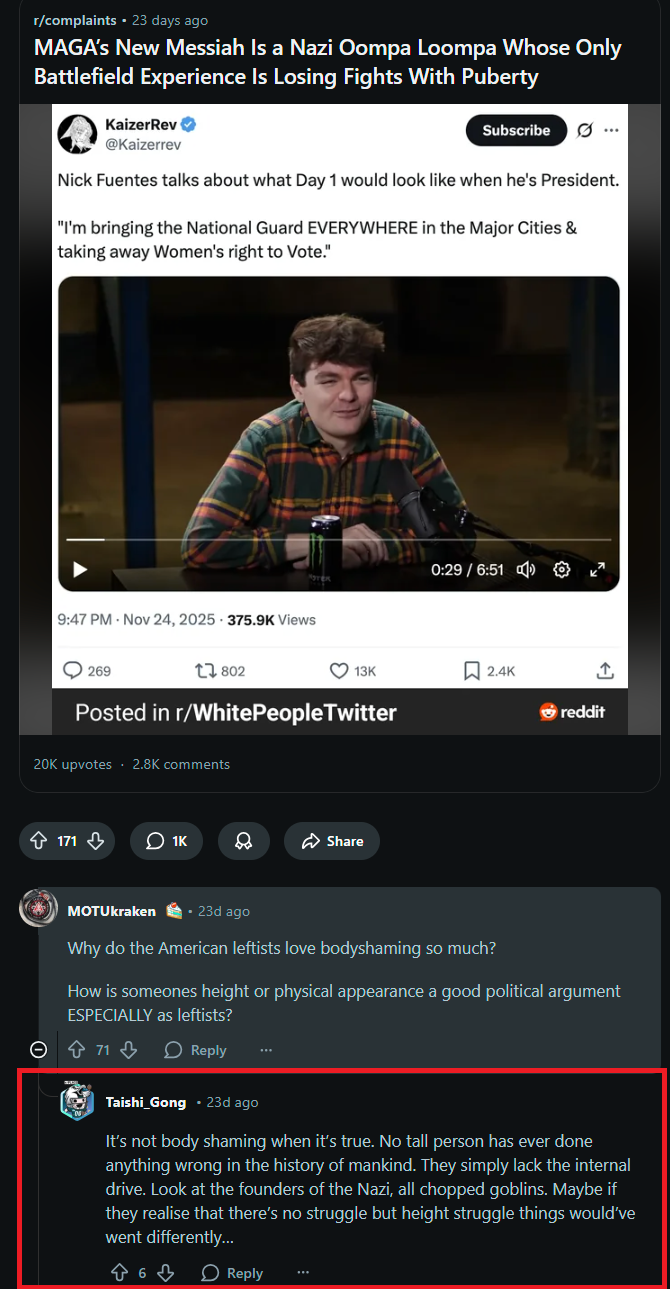Viewport: 670px width, 1289px height.
Task: Reply to Taishi_Gong's comment
Action: [232, 1273]
